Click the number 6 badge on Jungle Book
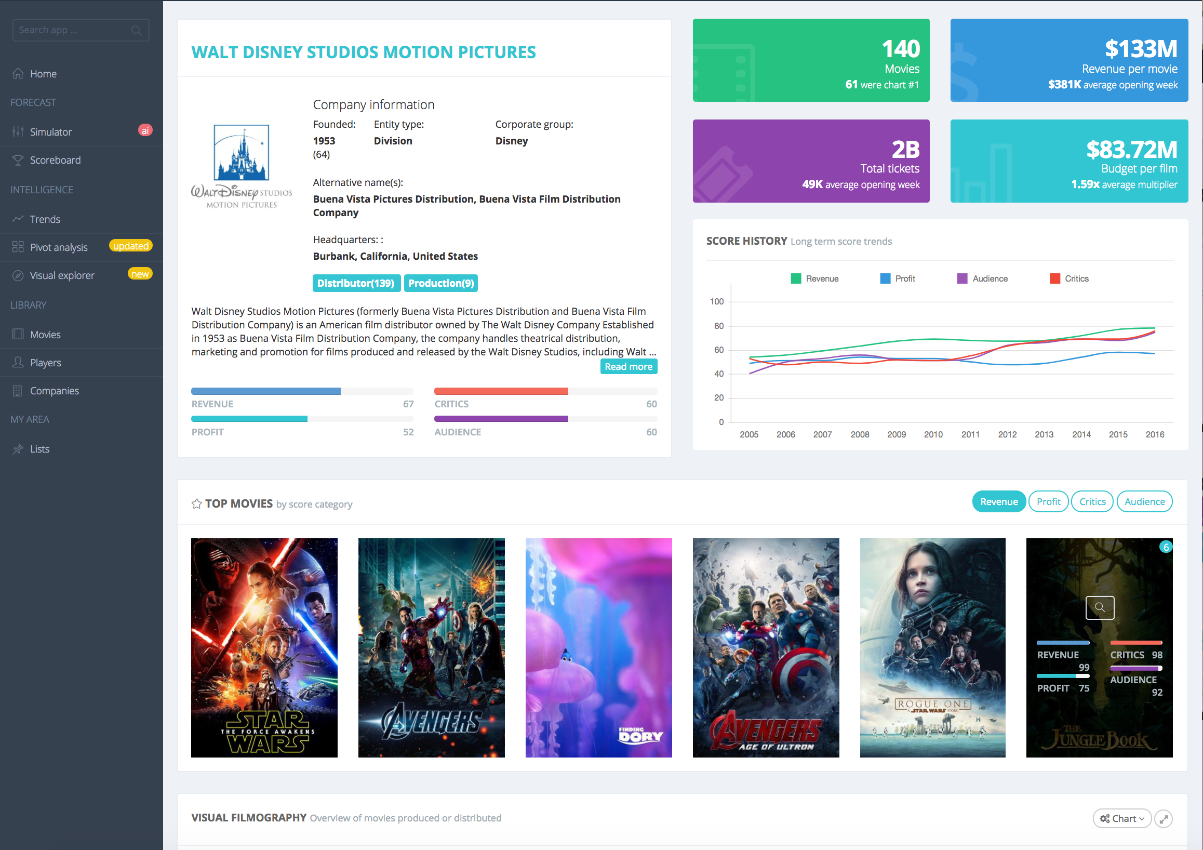This screenshot has height=850, width=1203. tap(1165, 547)
